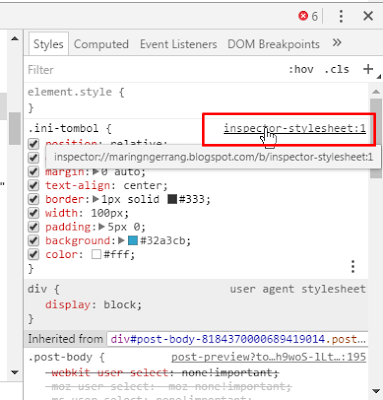The width and height of the screenshot is (383, 400).
Task: Open the div#post-body inherited element link
Action: click(x=238, y=339)
